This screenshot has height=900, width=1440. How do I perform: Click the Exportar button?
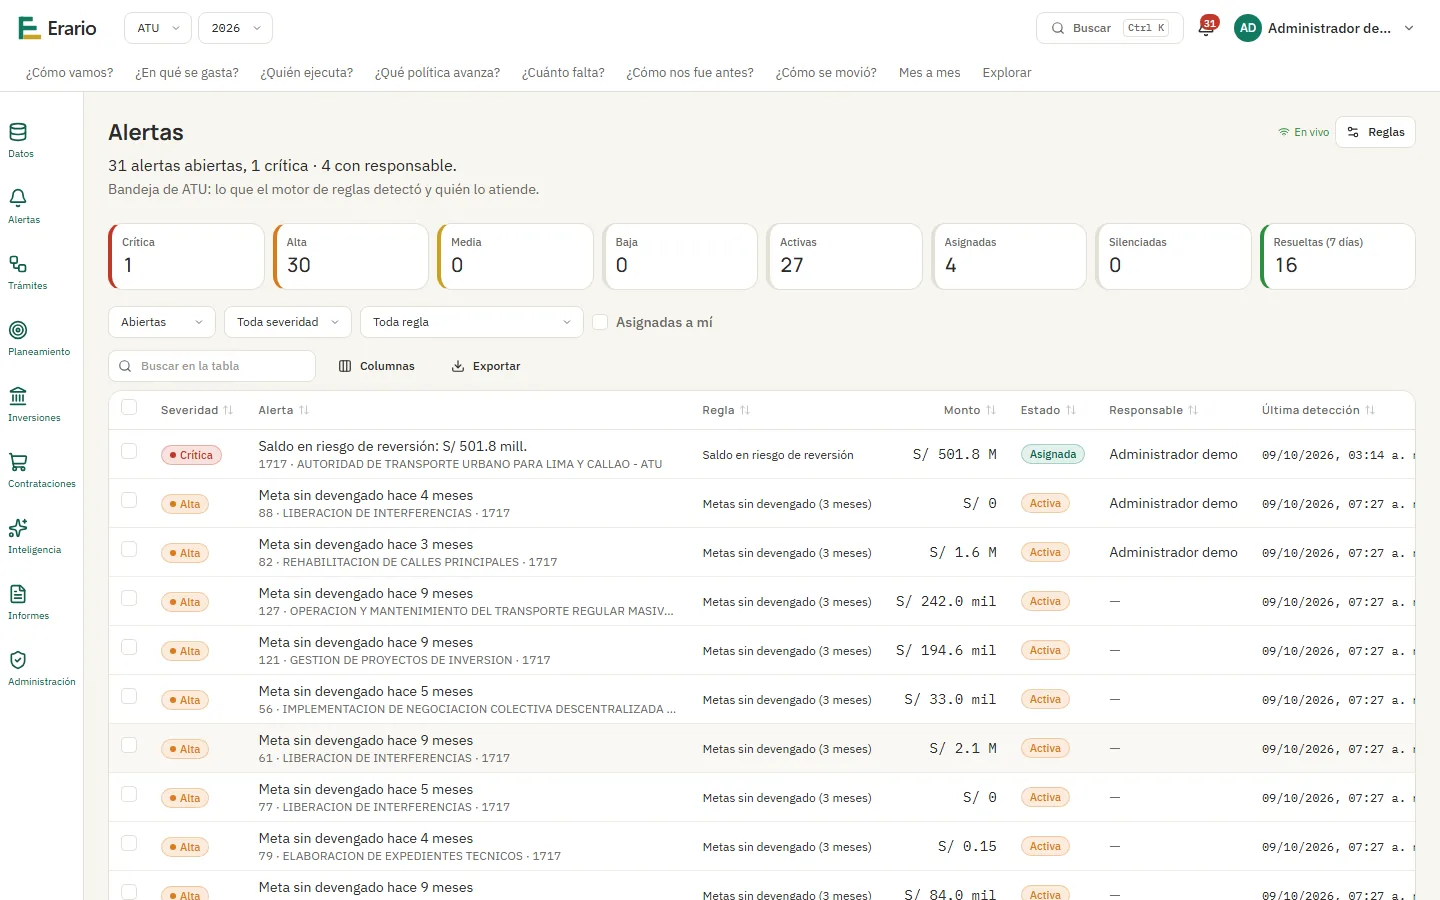(486, 366)
